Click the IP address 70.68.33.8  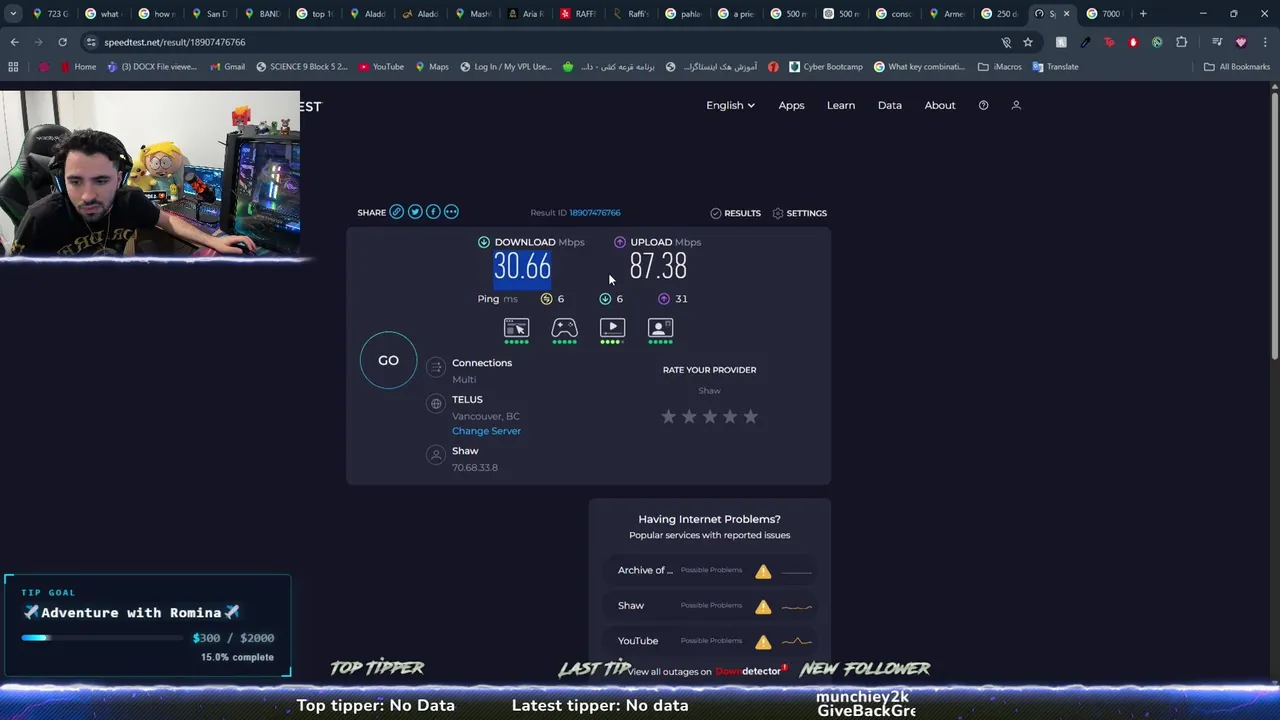point(474,468)
